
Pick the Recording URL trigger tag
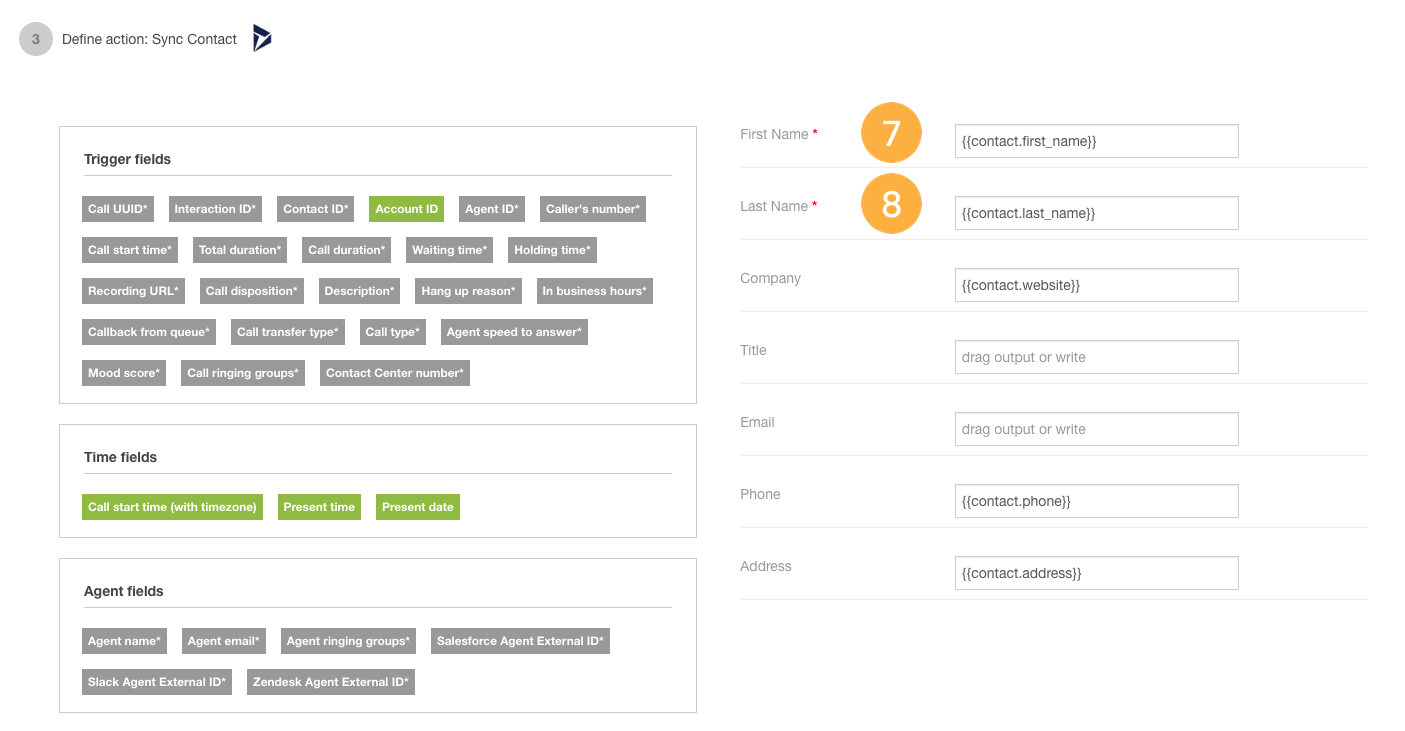click(134, 291)
